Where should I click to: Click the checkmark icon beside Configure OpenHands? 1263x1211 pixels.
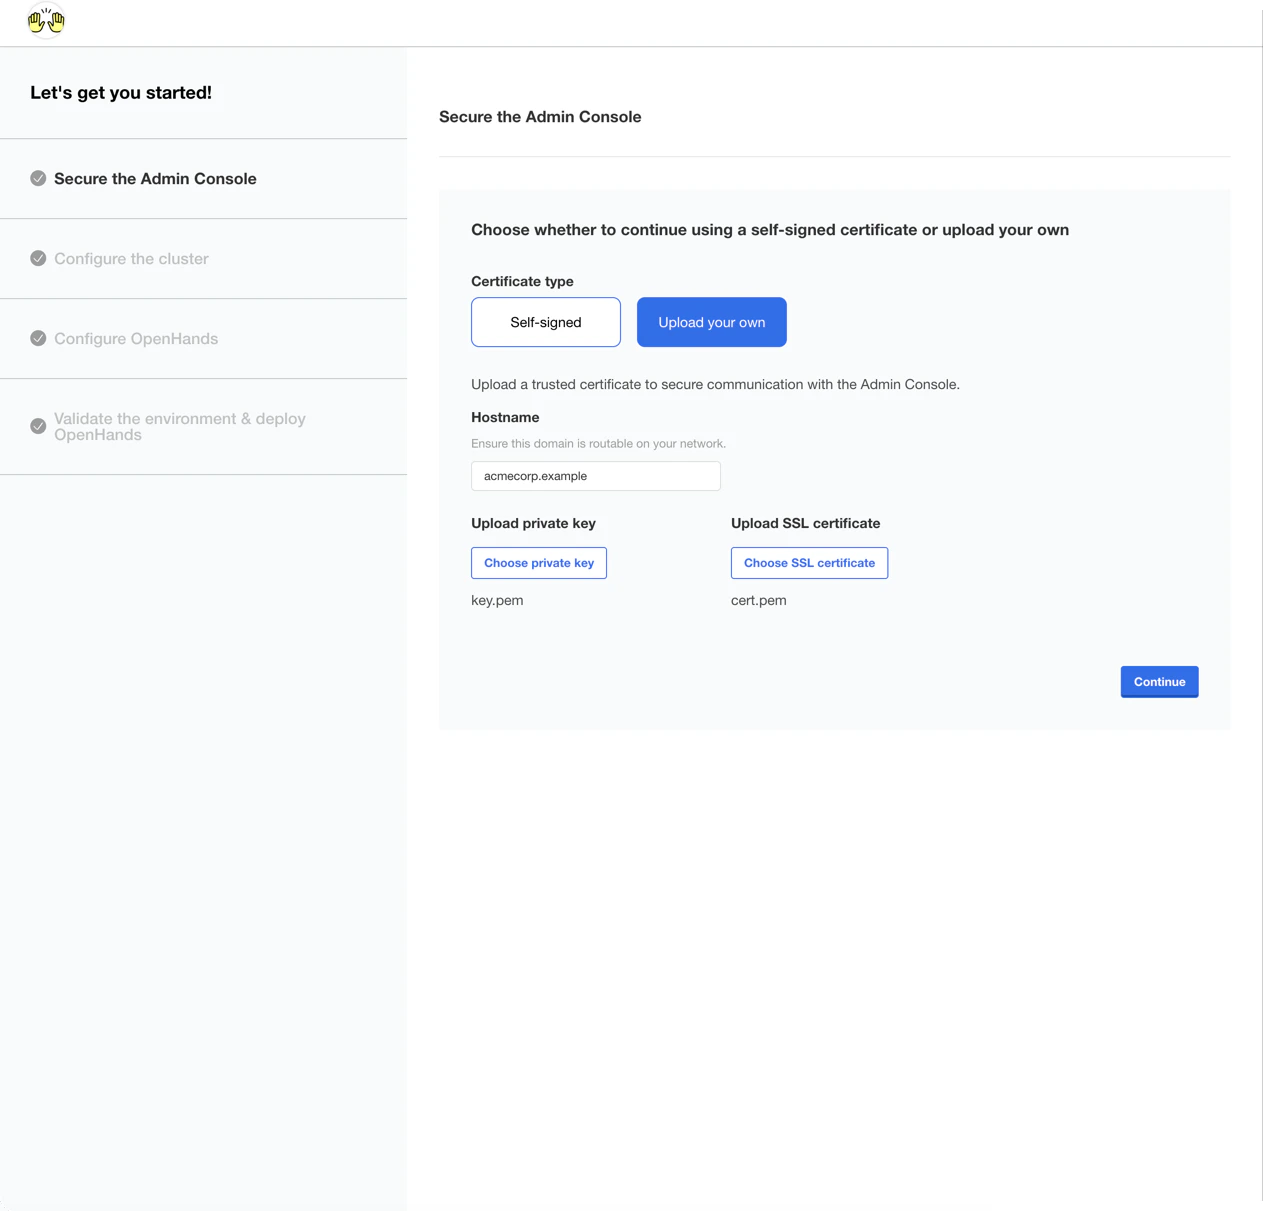tap(38, 338)
